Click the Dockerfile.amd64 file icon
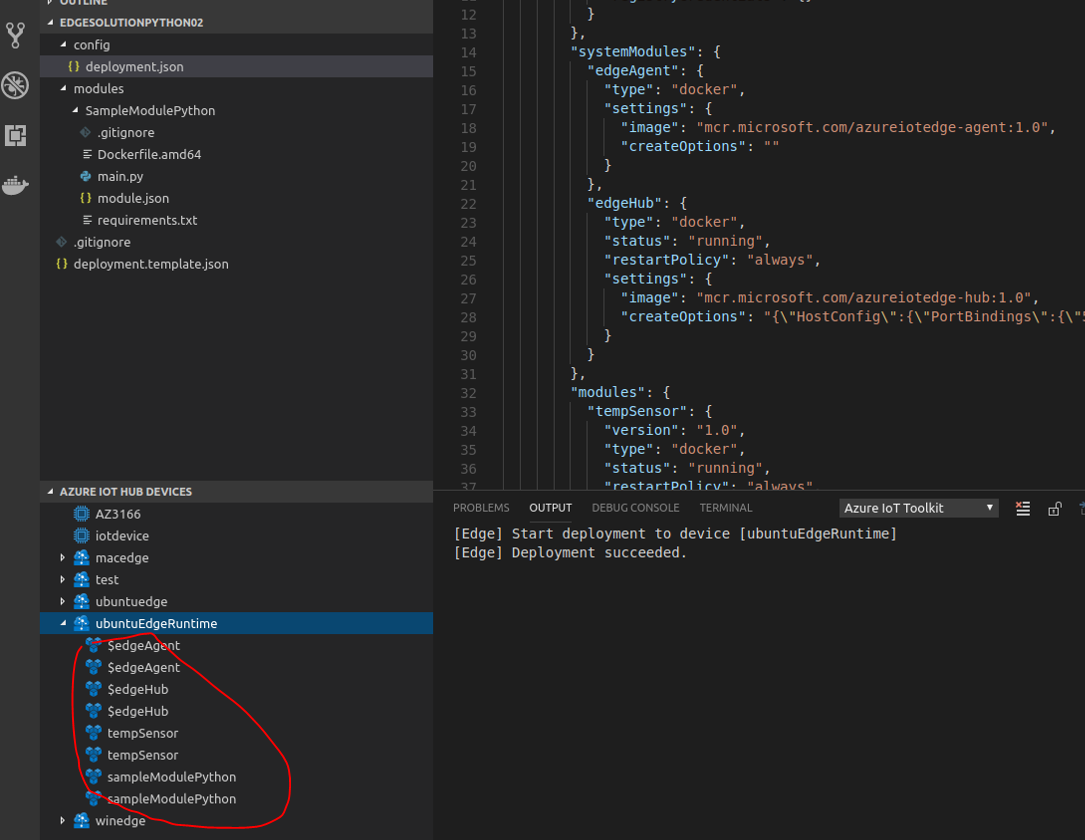This screenshot has height=840, width=1085. 87,154
